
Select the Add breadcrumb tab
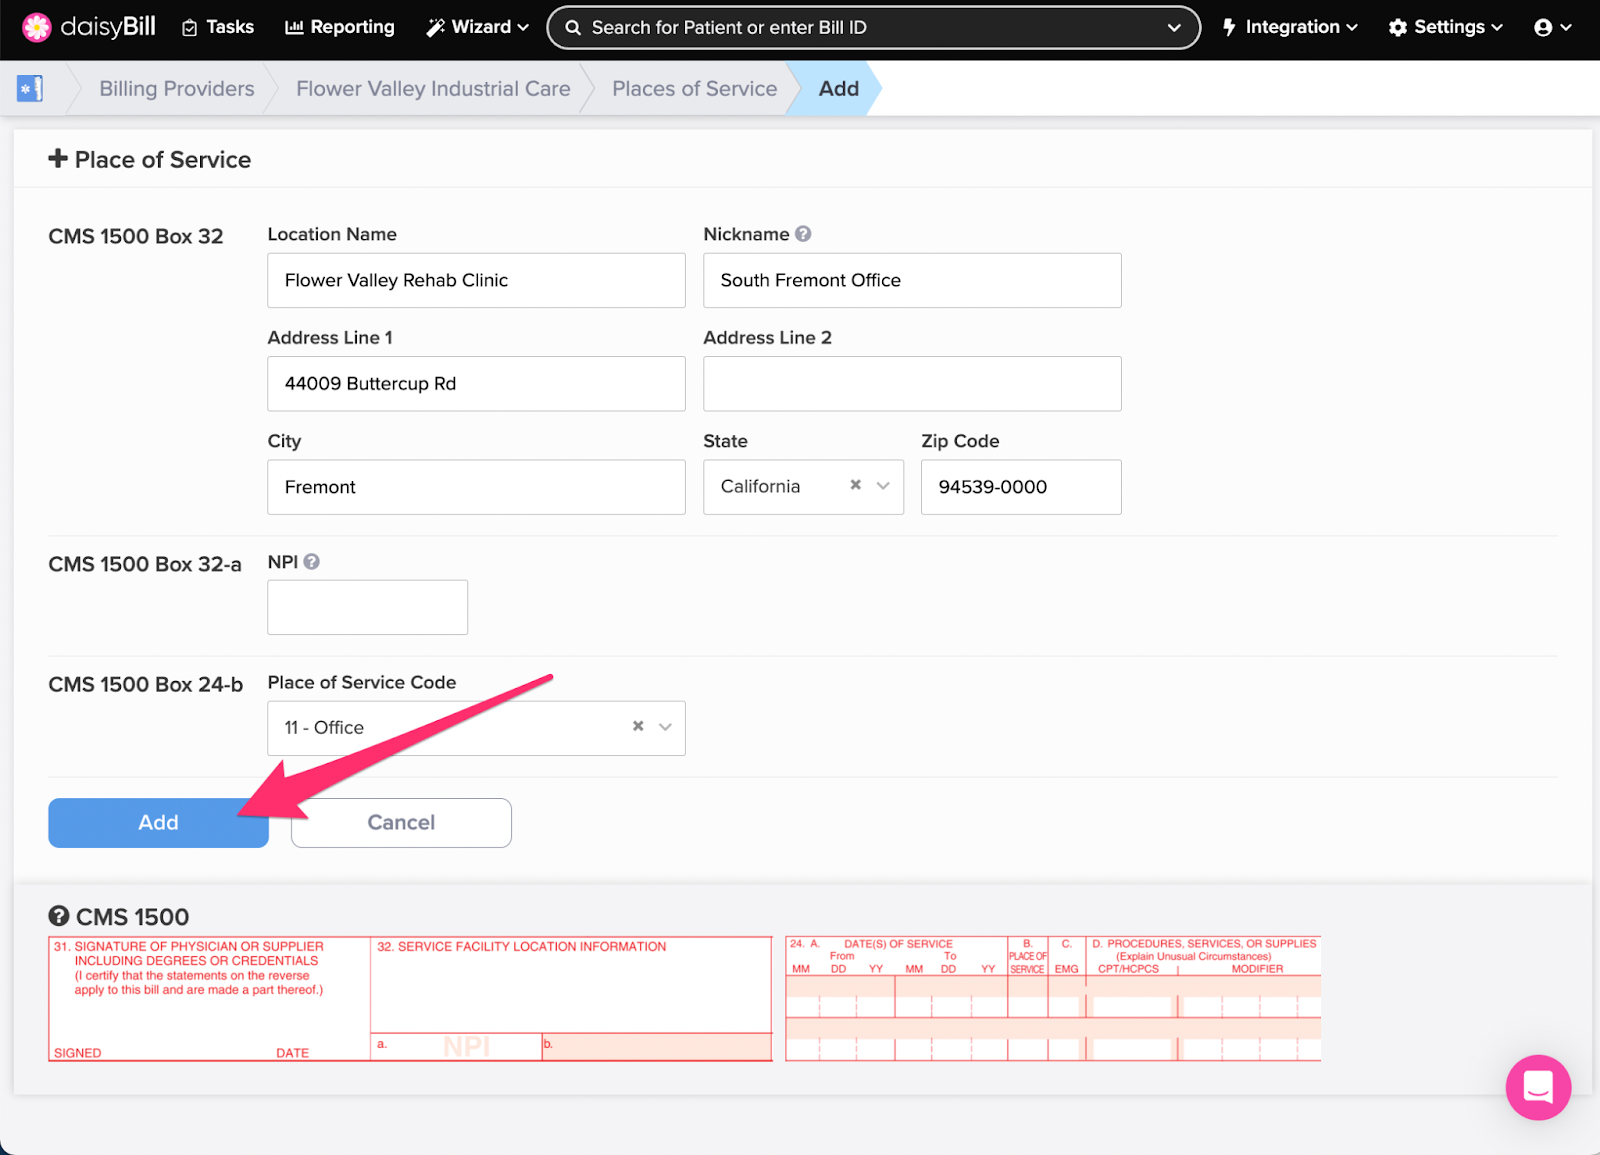click(838, 88)
